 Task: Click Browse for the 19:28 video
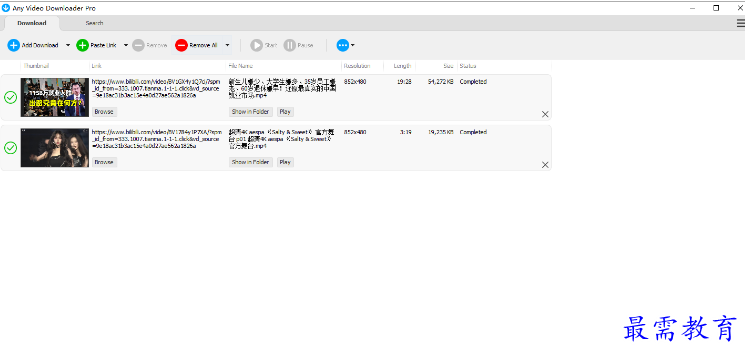104,112
